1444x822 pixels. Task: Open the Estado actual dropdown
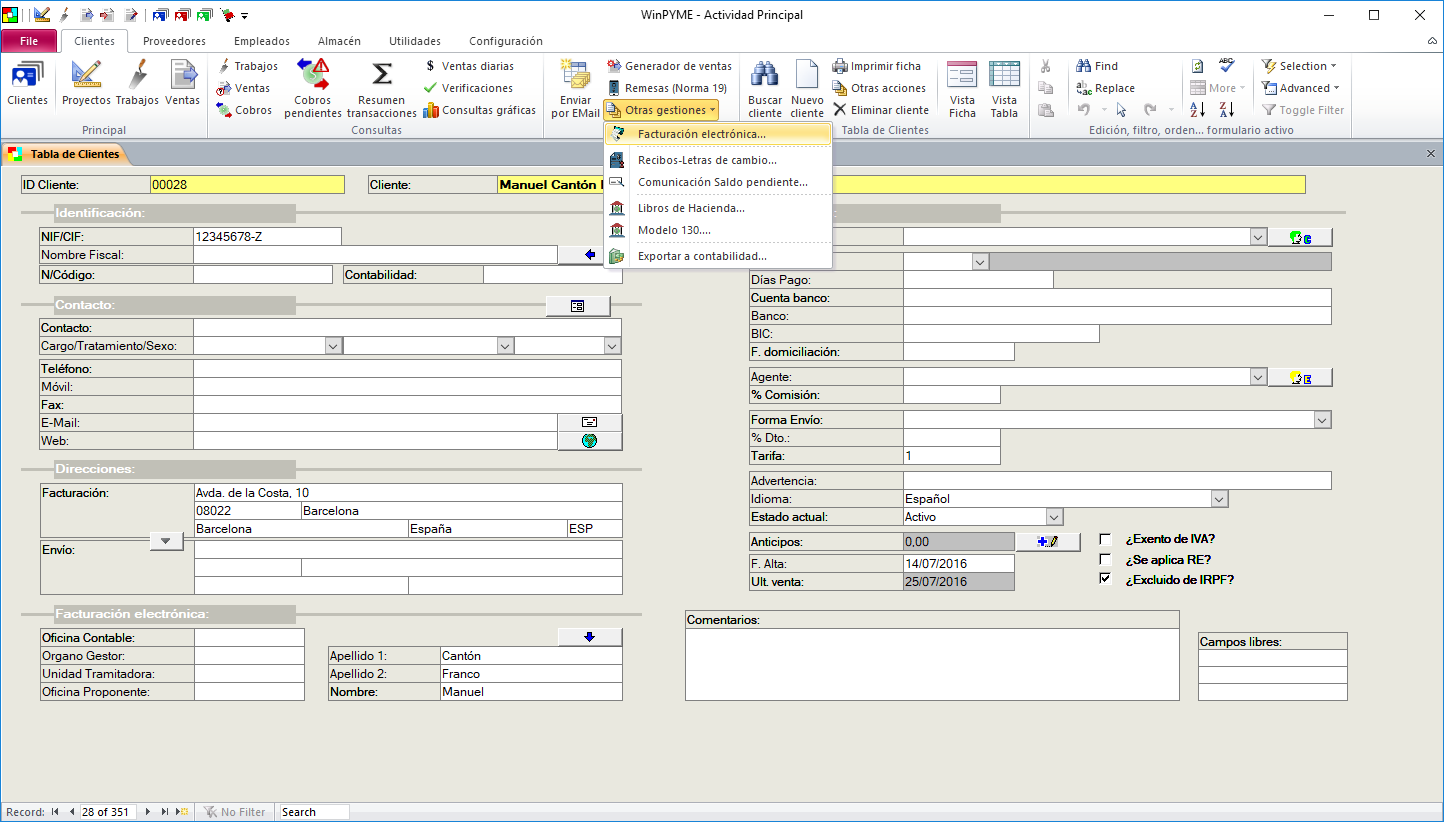tap(1053, 517)
